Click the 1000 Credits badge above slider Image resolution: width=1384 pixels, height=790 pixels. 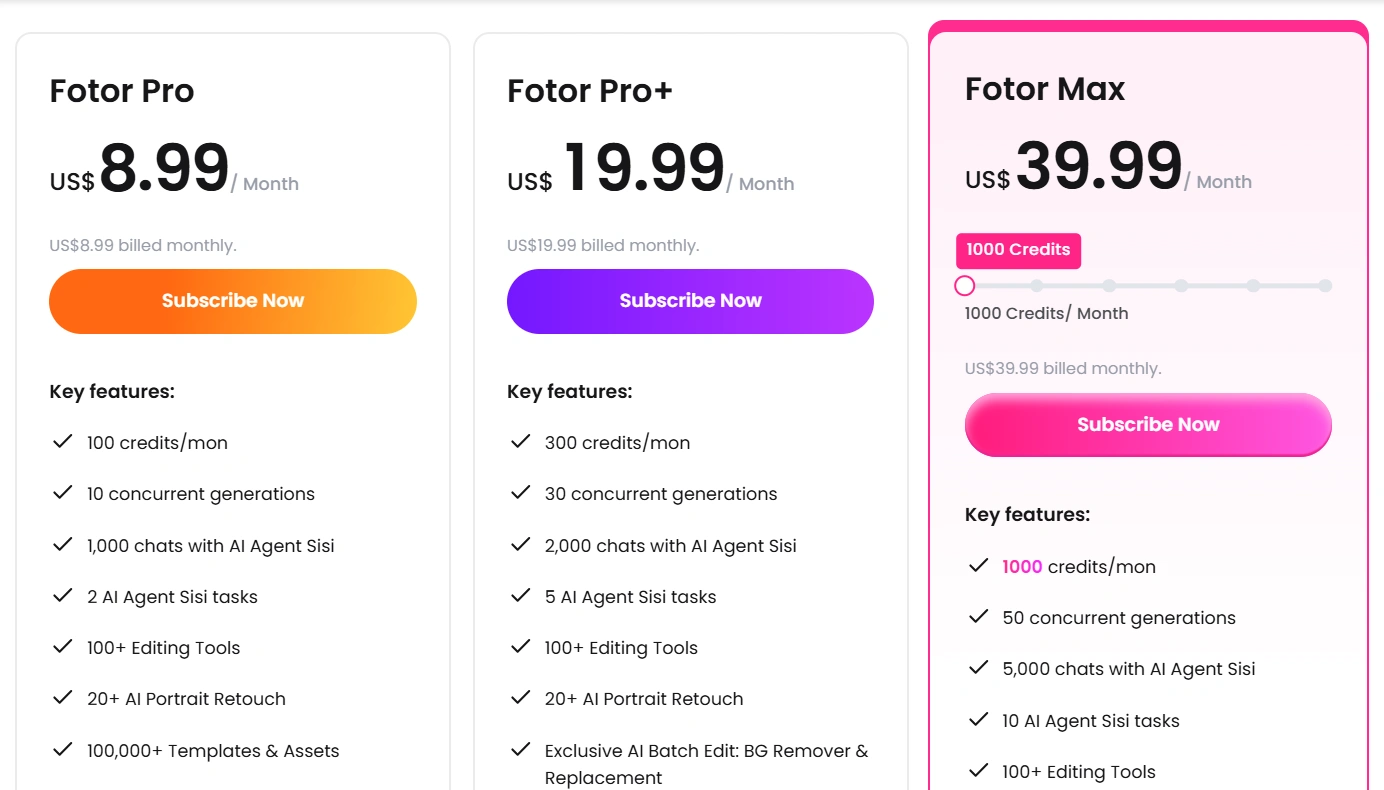click(x=1018, y=250)
